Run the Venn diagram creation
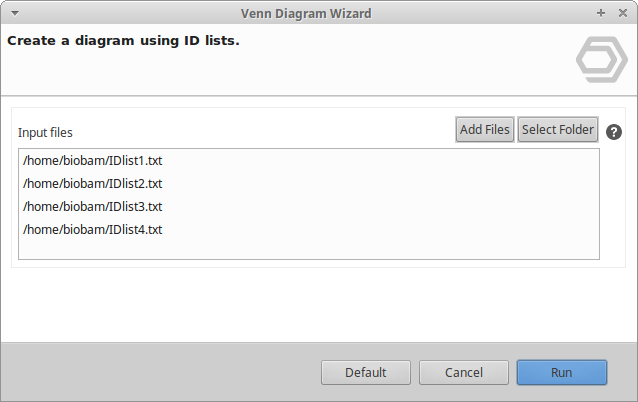 [562, 372]
